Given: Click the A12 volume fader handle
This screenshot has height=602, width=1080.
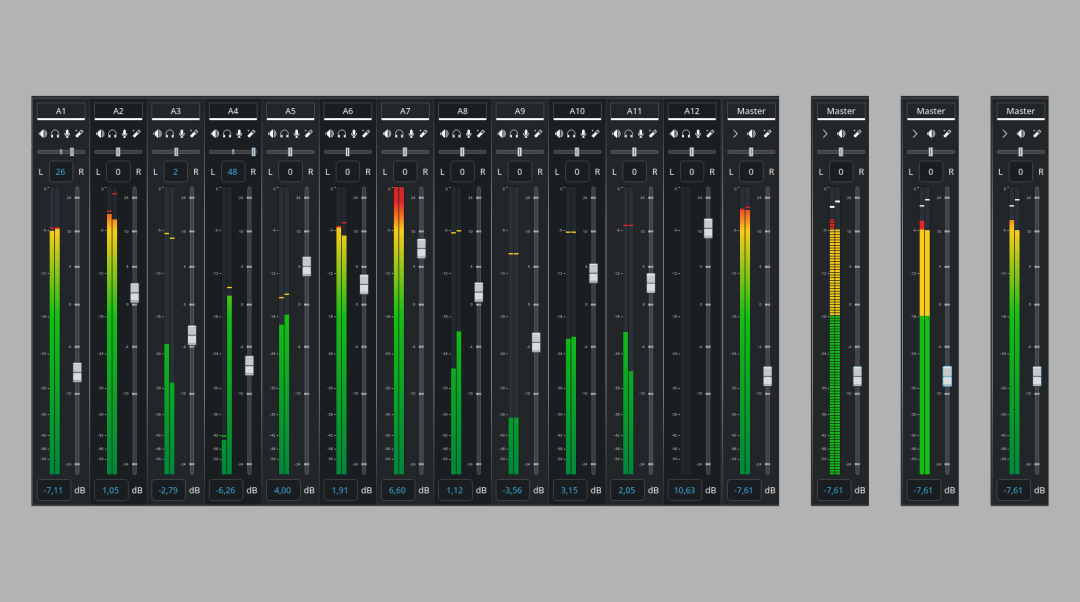Looking at the screenshot, I should coord(708,228).
